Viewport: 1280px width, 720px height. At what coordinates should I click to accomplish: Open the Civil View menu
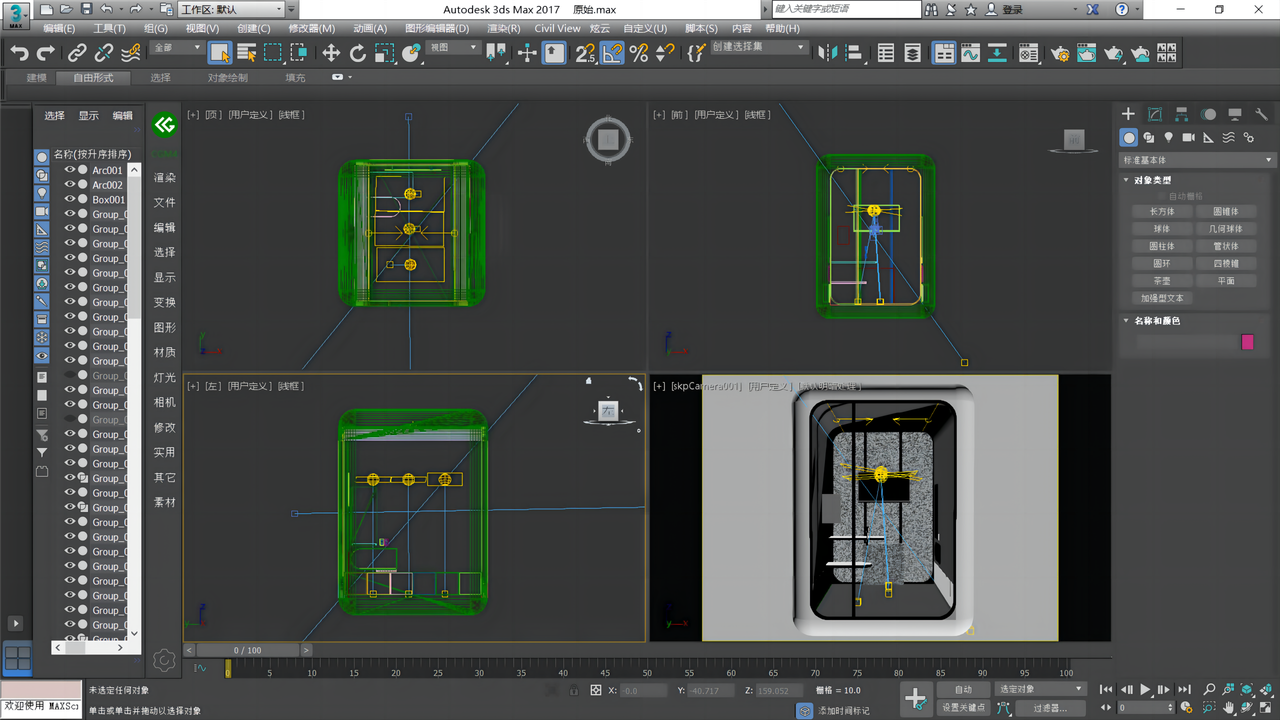pos(557,29)
